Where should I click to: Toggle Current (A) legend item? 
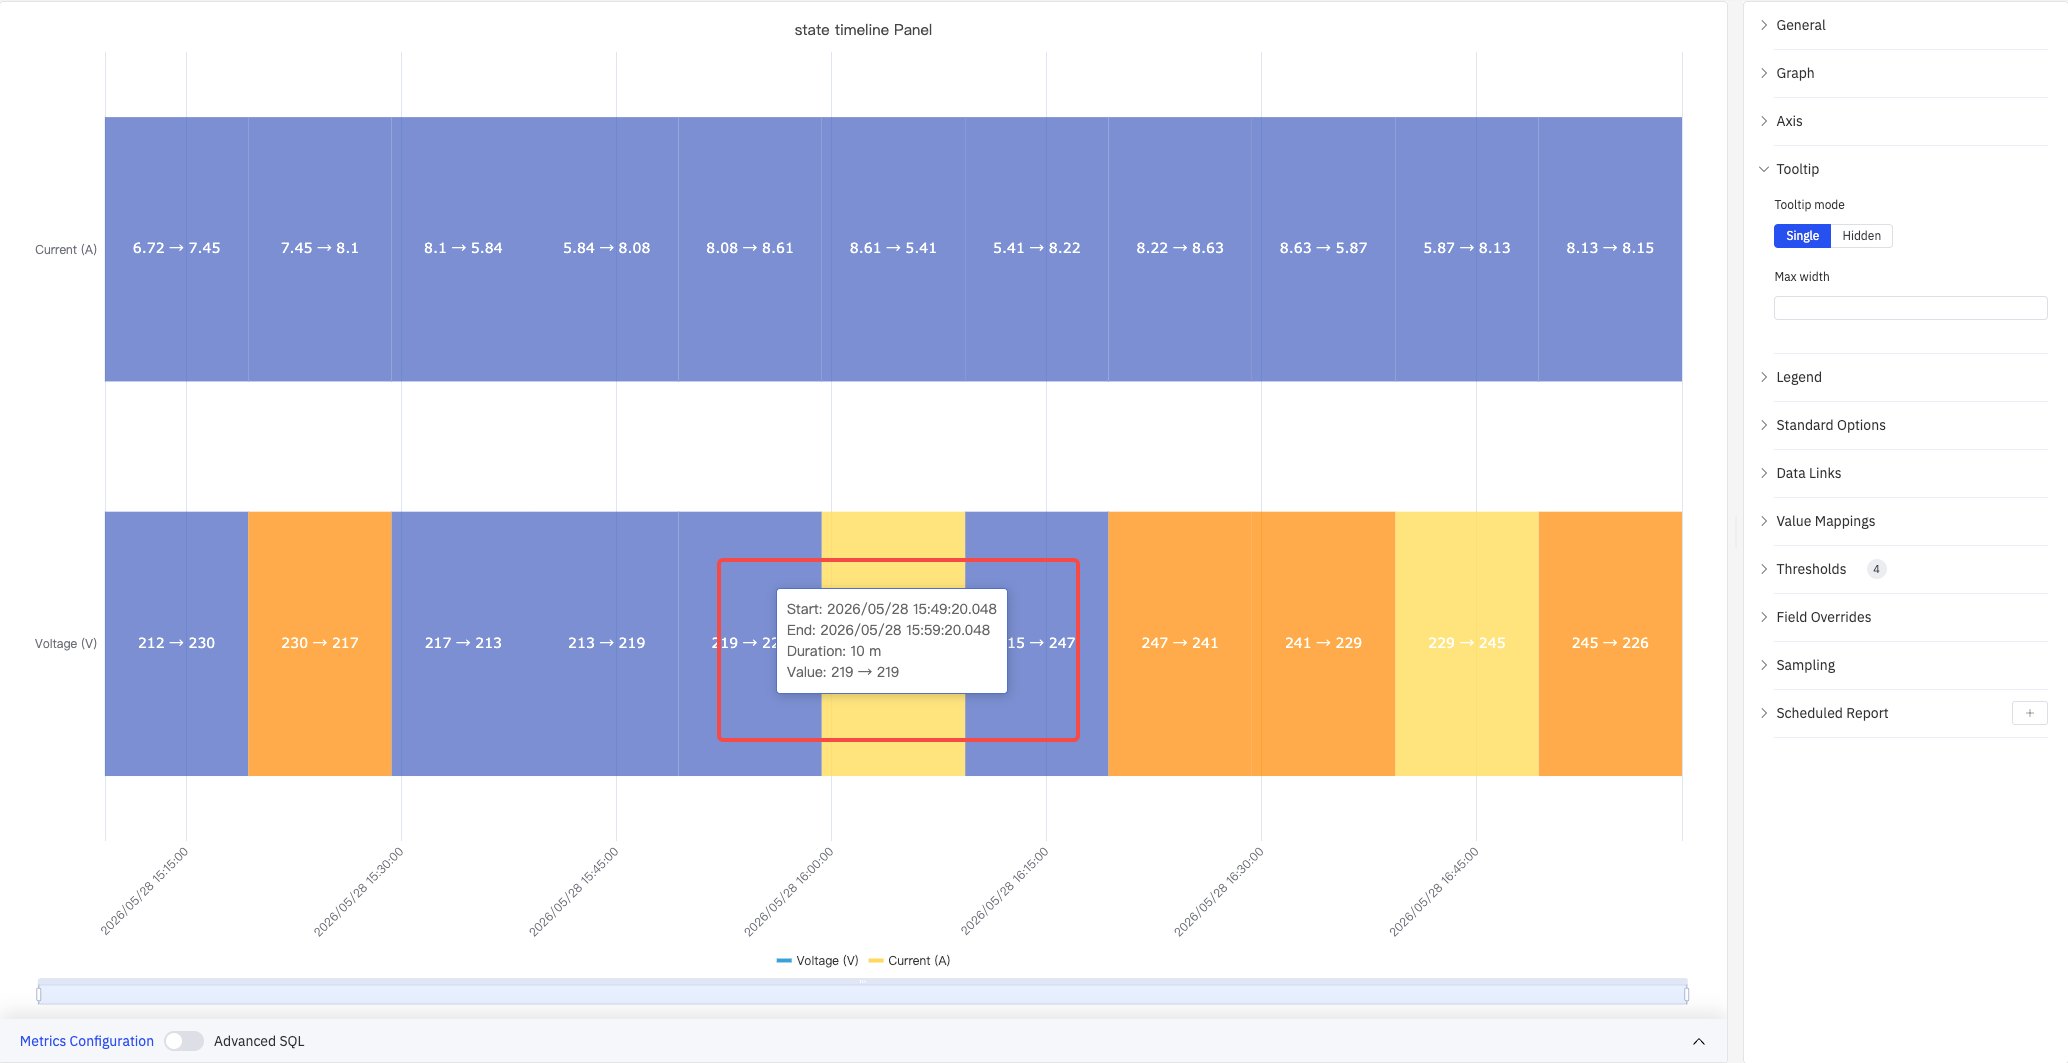point(909,961)
